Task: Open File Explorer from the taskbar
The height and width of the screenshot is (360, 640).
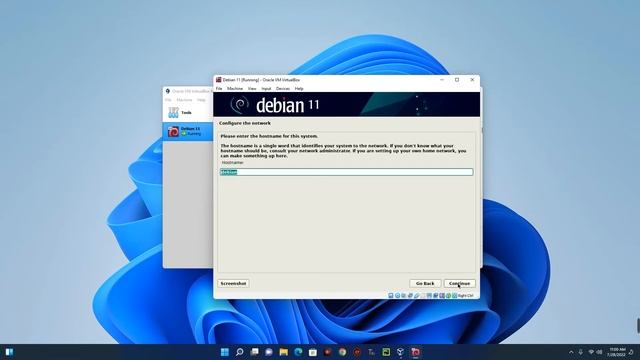Action: click(x=284, y=352)
